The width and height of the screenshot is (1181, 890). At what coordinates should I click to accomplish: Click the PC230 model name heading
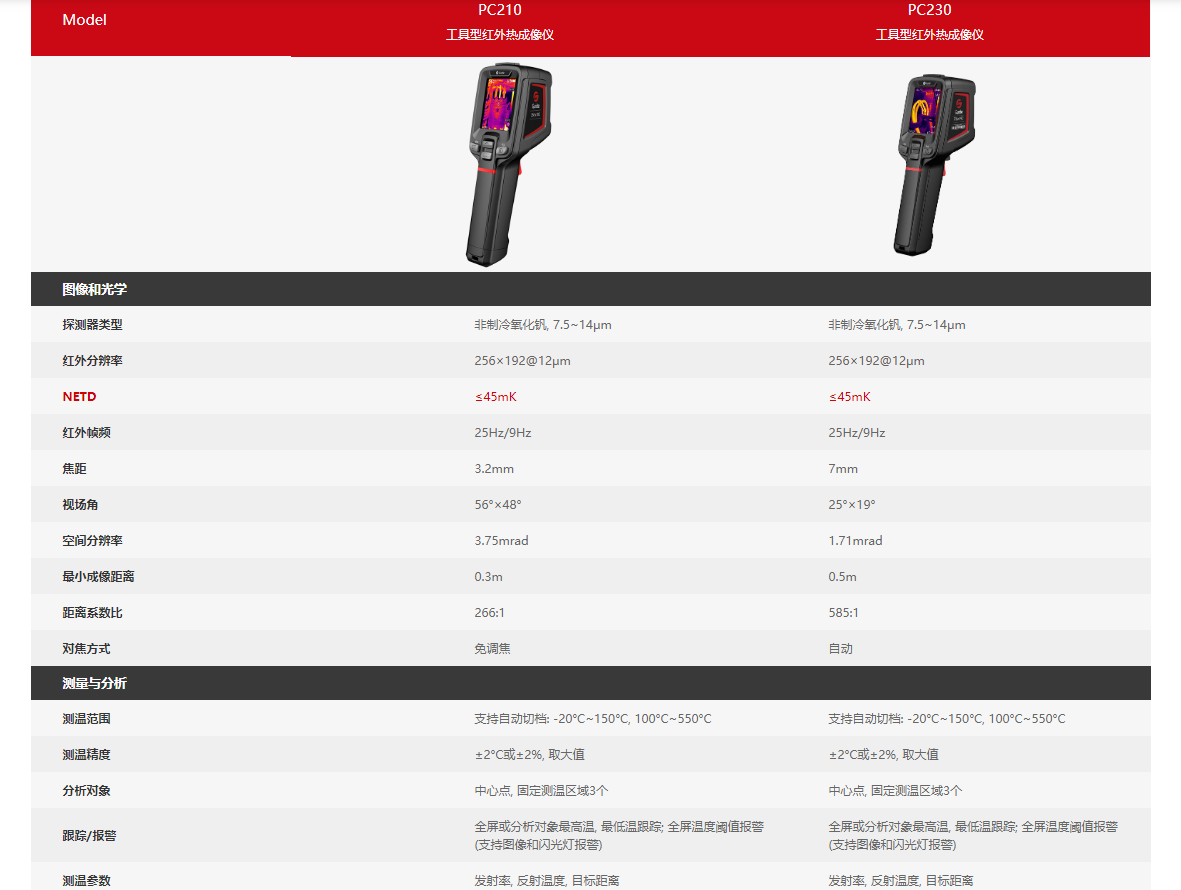coord(929,10)
